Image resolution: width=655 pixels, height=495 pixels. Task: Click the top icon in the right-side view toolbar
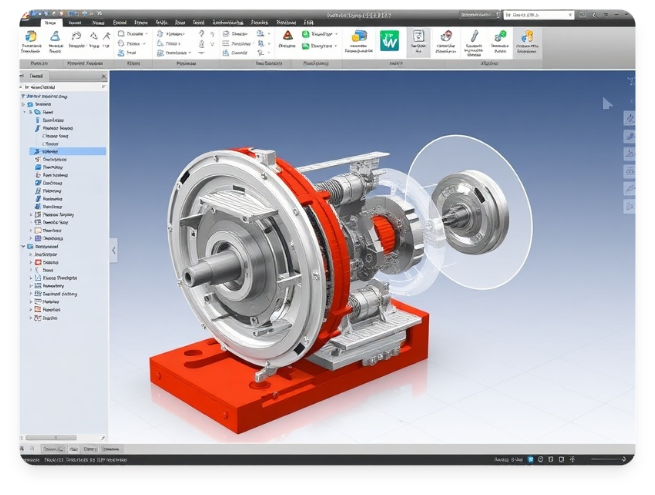click(629, 117)
